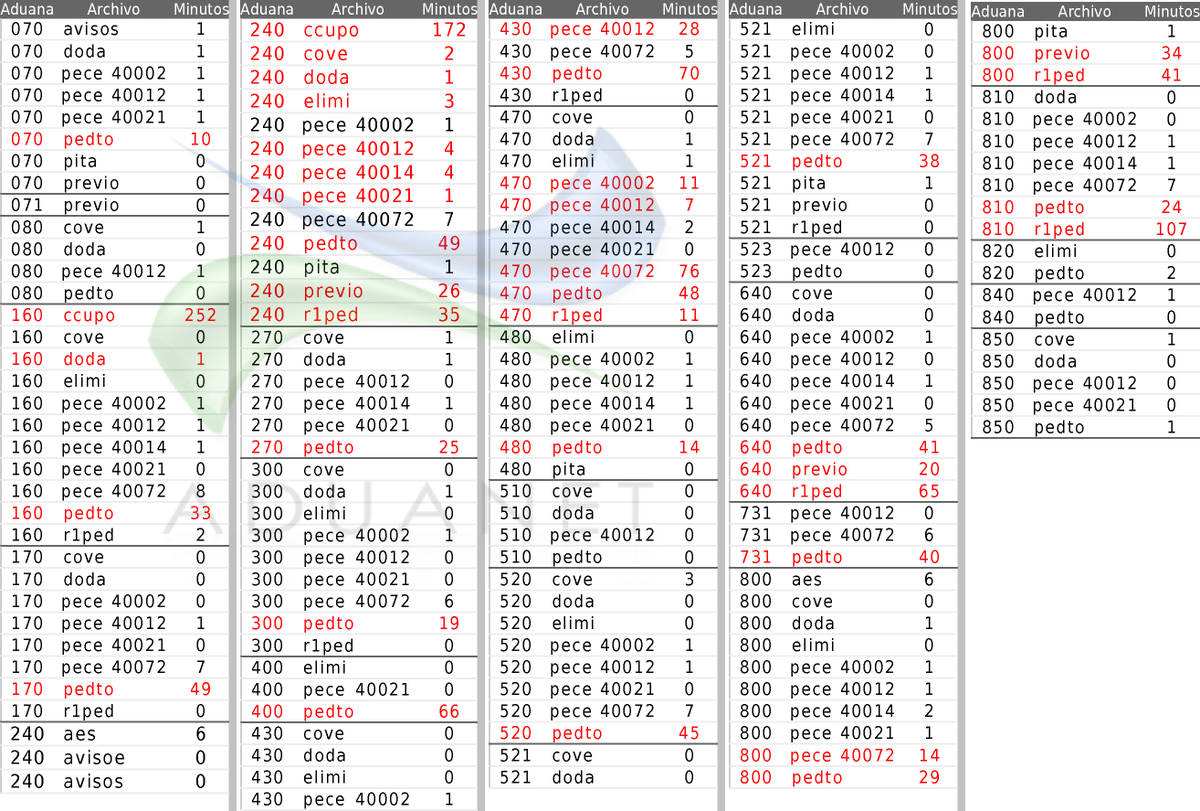Select 'pita' in the 800 row
The height and width of the screenshot is (811, 1200).
point(1049,32)
